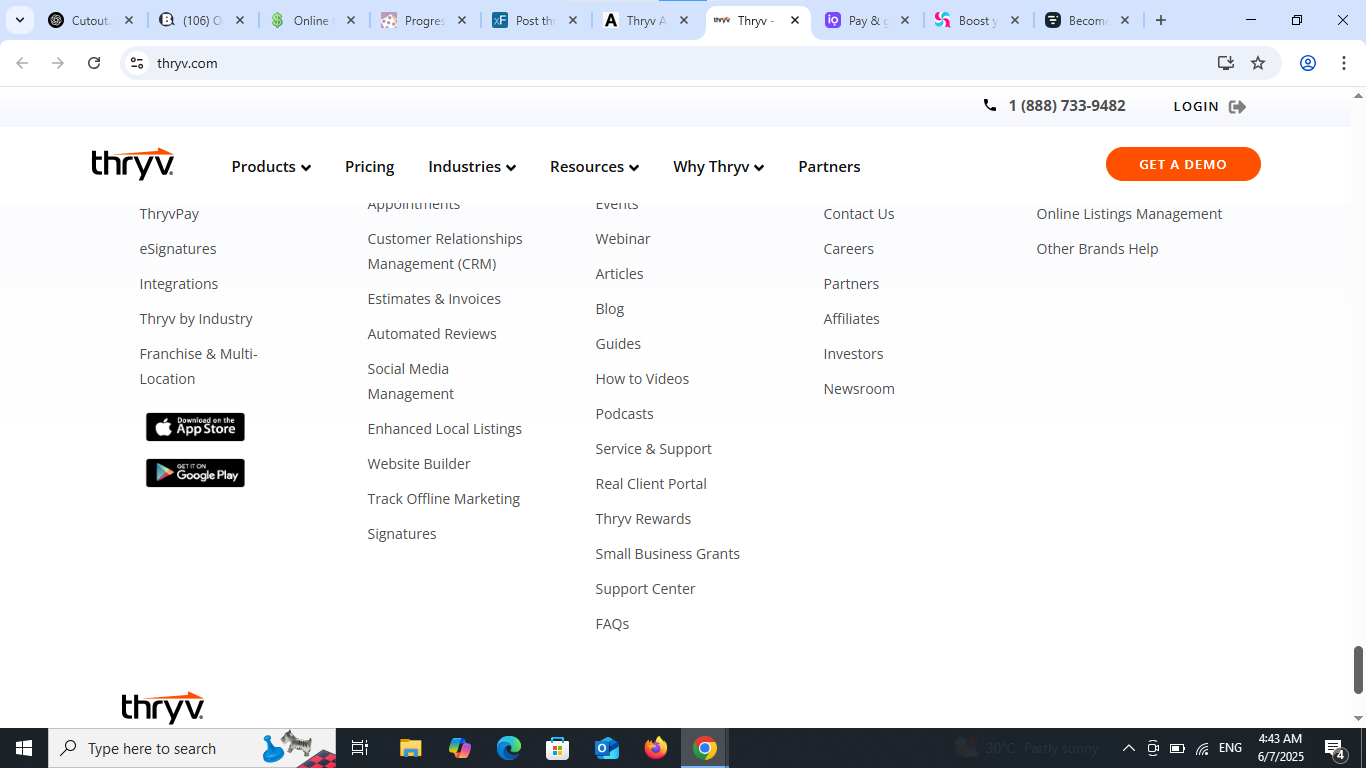Viewport: 1366px width, 768px height.
Task: Open ThryvPay footer link
Action: (169, 214)
